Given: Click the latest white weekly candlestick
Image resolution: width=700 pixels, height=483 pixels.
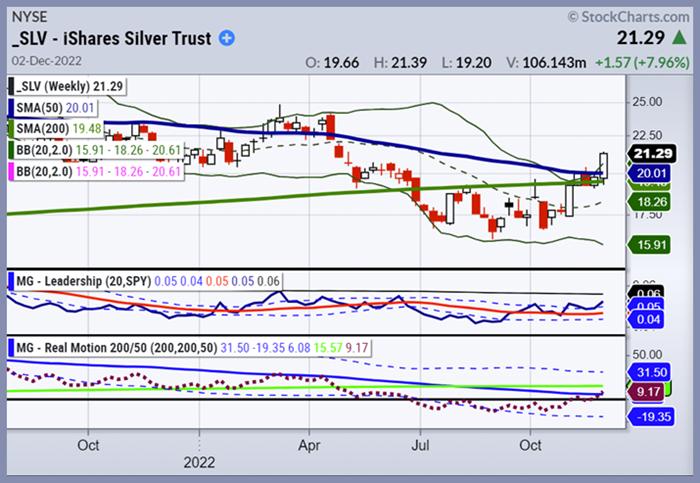Looking at the screenshot, I should tap(604, 166).
